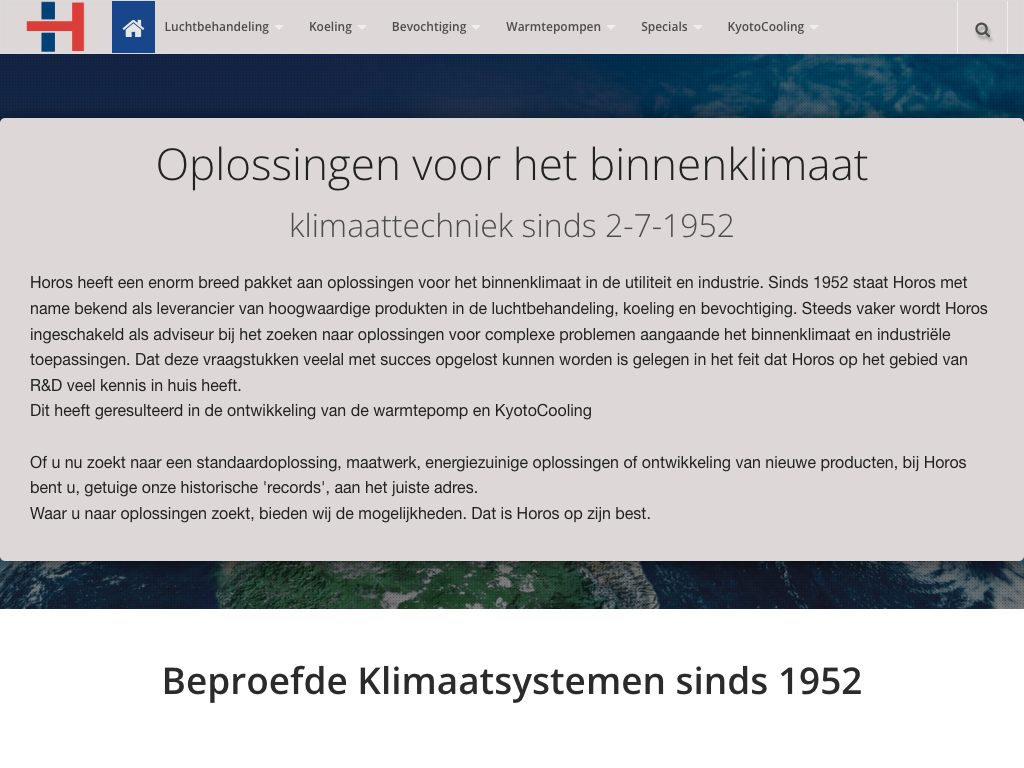Go to the home page icon
Screen dimensions: 1024x768
[x=133, y=27]
